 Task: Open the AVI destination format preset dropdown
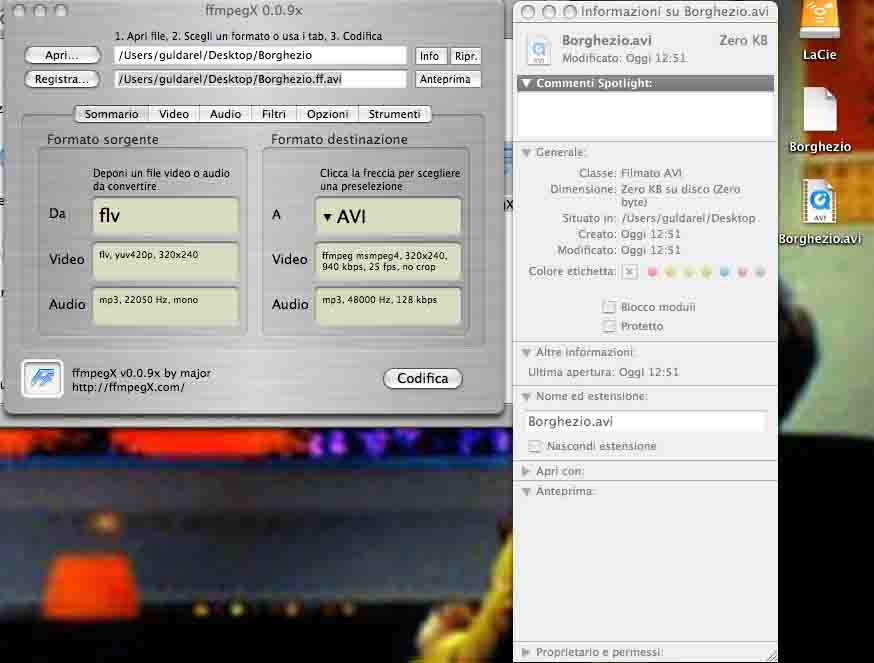click(388, 216)
